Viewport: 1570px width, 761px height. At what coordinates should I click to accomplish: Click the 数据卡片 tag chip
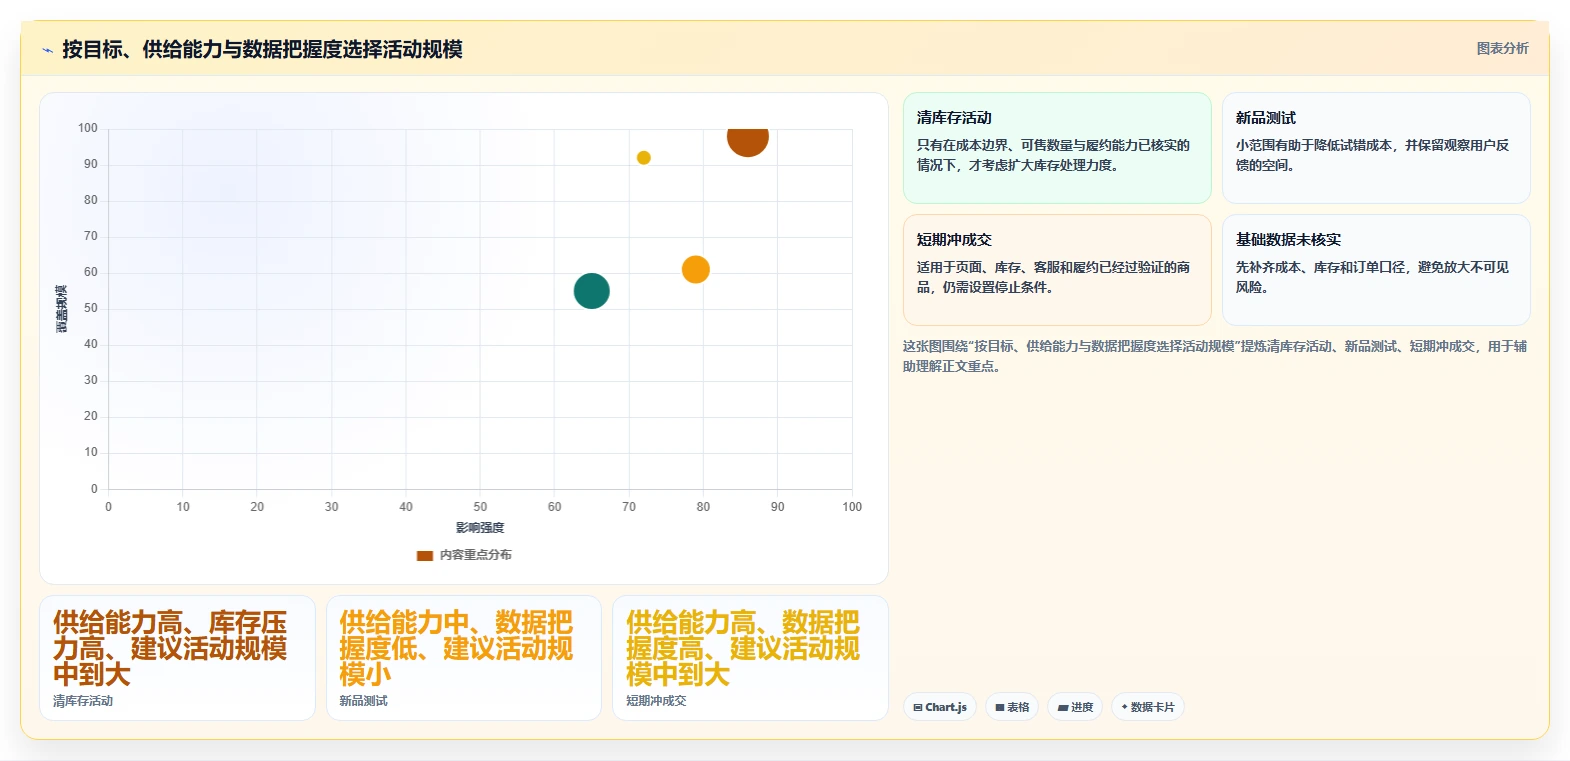pyautogui.click(x=1148, y=707)
